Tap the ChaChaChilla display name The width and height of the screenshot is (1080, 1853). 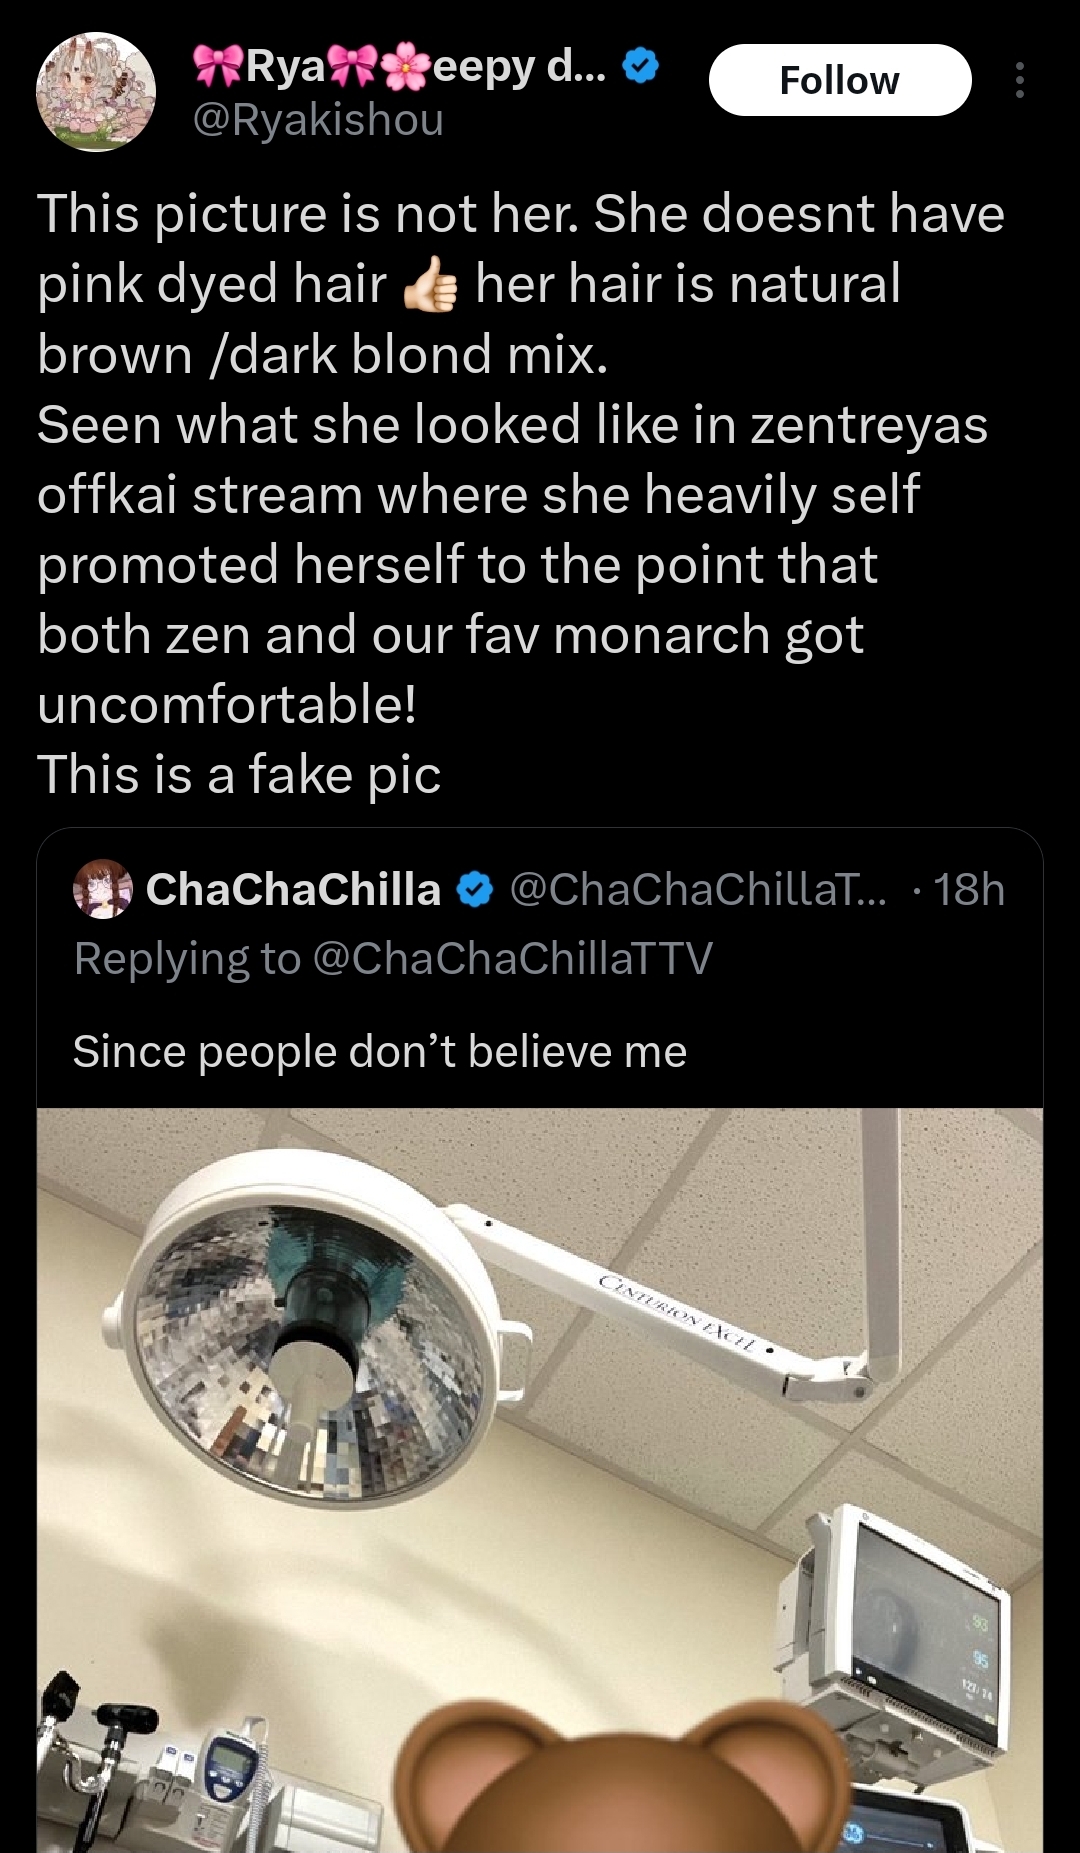(x=293, y=889)
